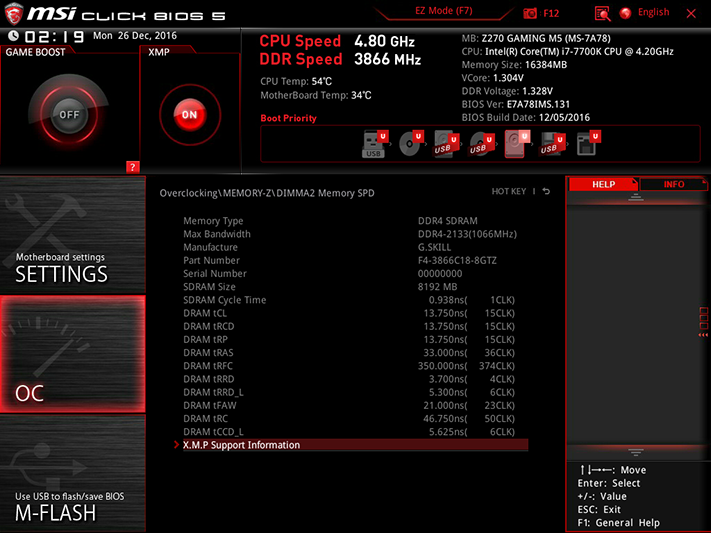Click the CPU Temp 54°C reading
This screenshot has height=533, width=711.
[x=296, y=81]
